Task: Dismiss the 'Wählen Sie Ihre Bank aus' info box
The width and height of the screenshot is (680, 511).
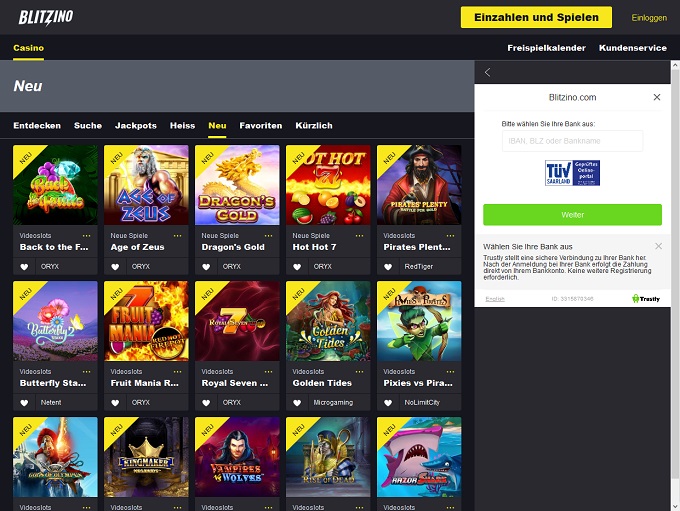Action: pyautogui.click(x=658, y=246)
